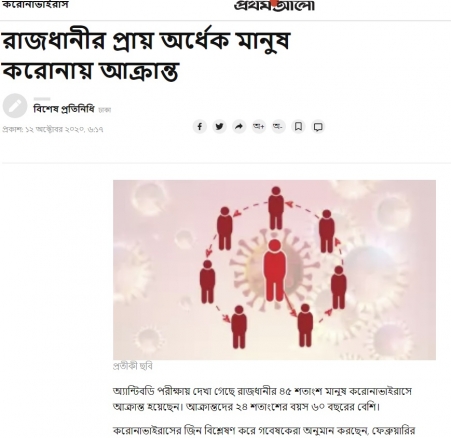This screenshot has height=438, width=451.
Task: Open the করোনাভাইরাস category link
Action: pyautogui.click(x=35, y=5)
